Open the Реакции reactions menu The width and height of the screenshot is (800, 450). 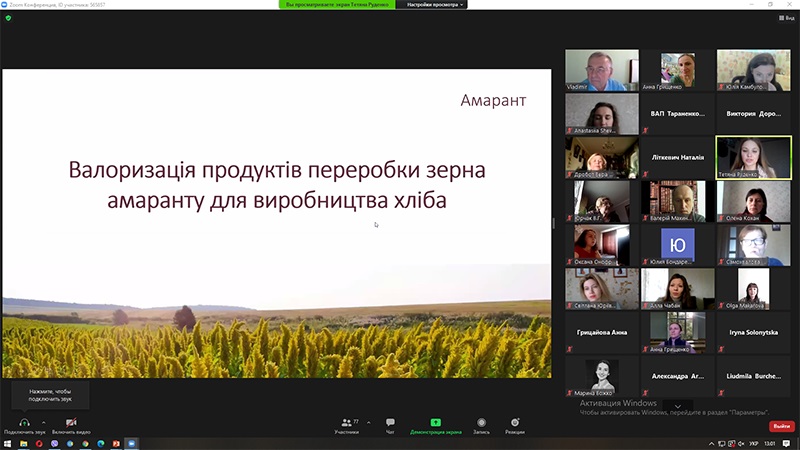coord(515,426)
